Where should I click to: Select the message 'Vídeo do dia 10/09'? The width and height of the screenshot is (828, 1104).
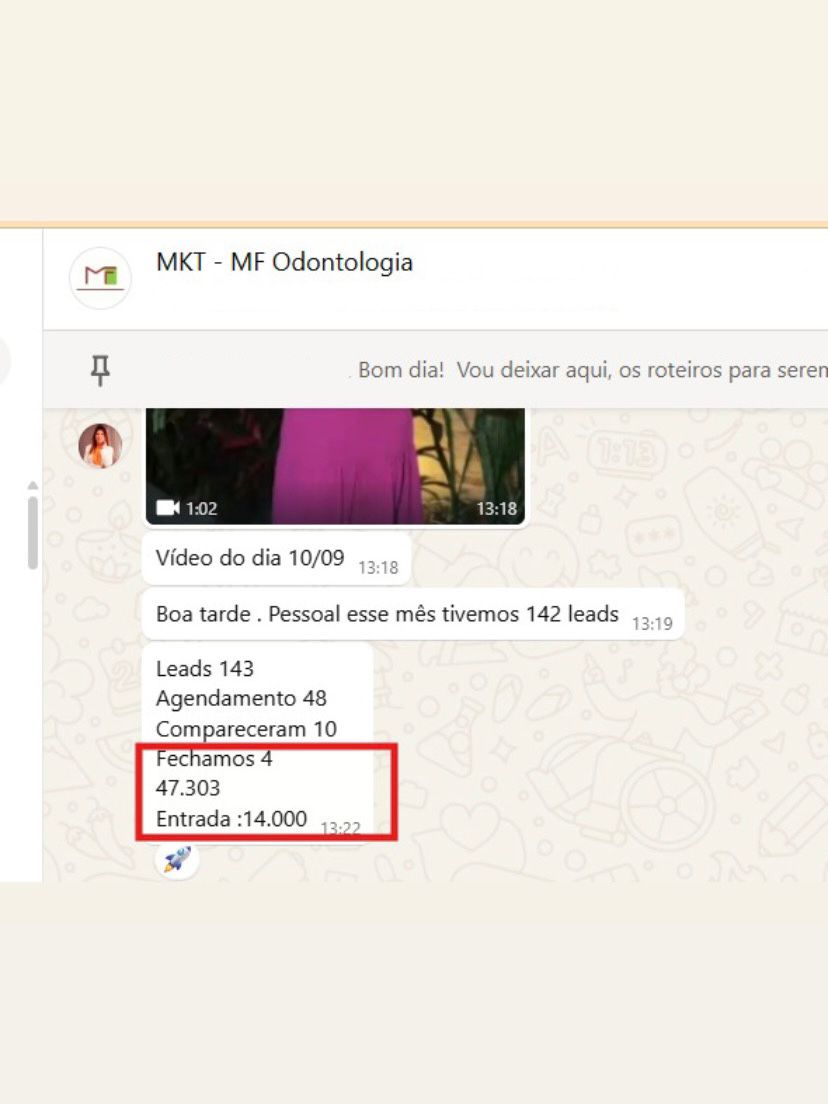[x=277, y=558]
